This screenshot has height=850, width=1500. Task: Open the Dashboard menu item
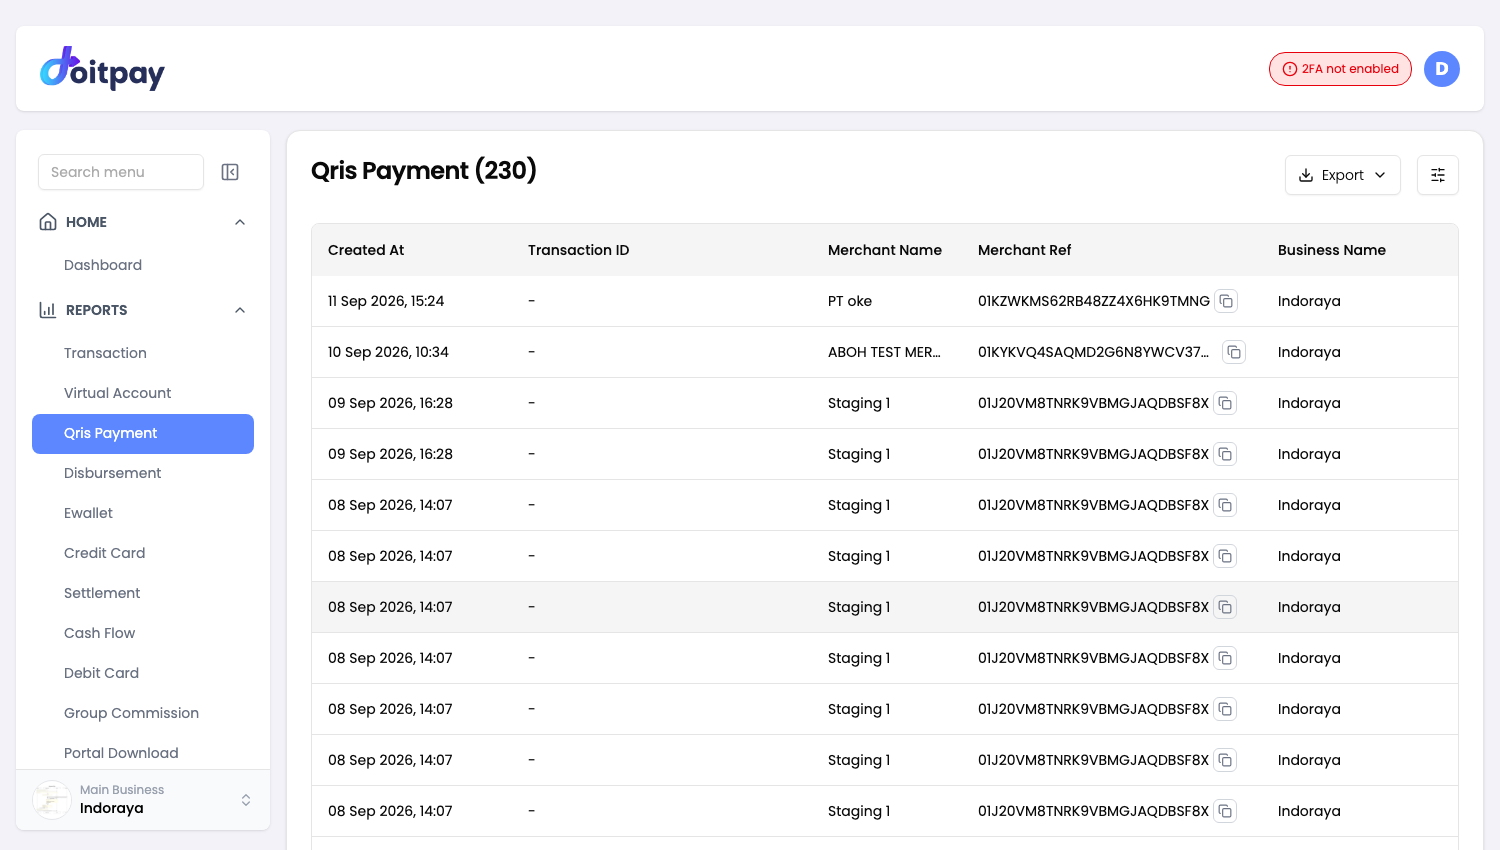tap(103, 265)
